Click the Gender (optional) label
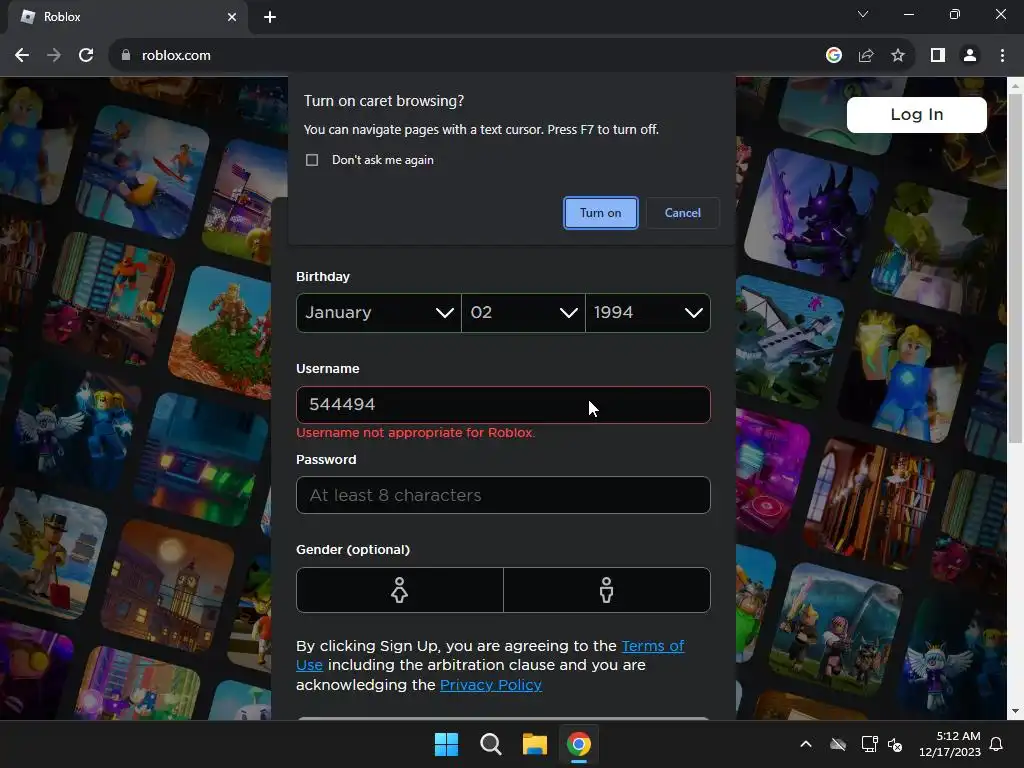 click(x=353, y=550)
